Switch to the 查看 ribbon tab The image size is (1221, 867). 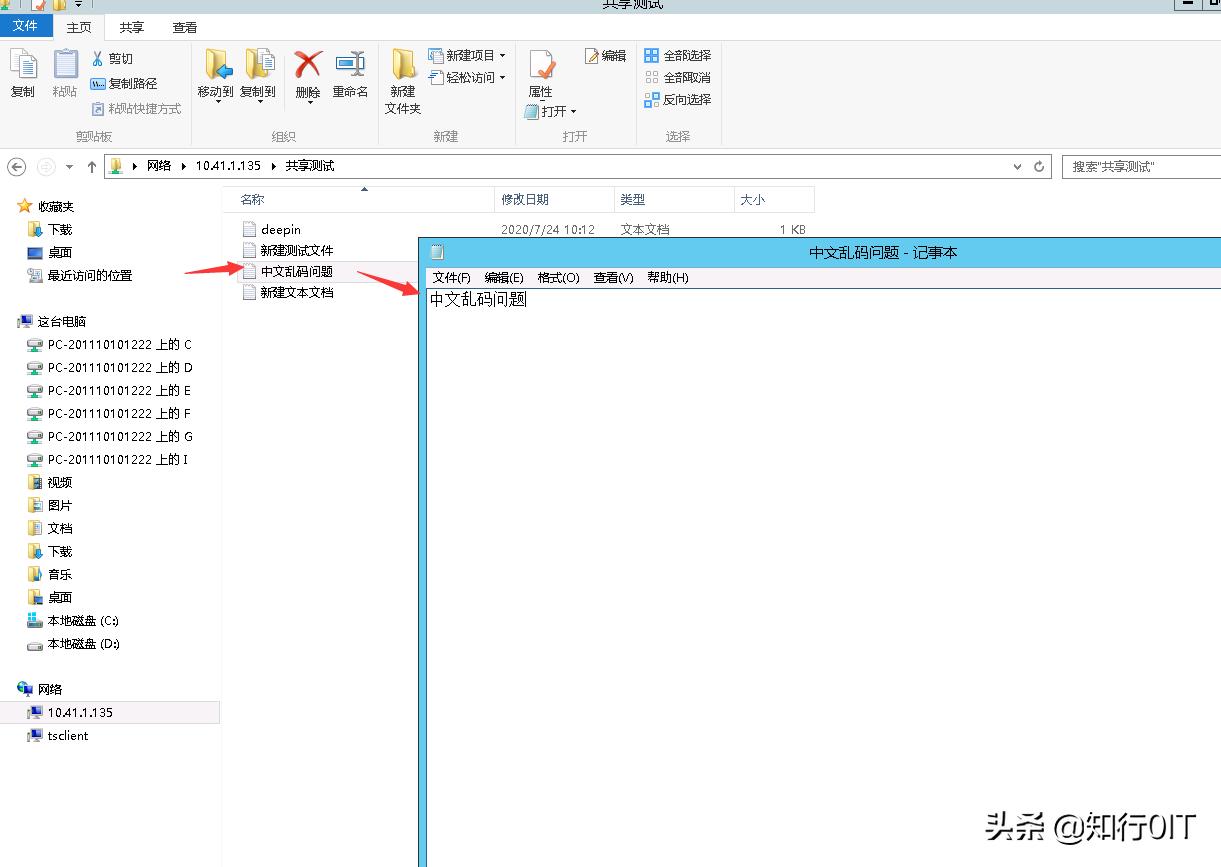pyautogui.click(x=183, y=27)
